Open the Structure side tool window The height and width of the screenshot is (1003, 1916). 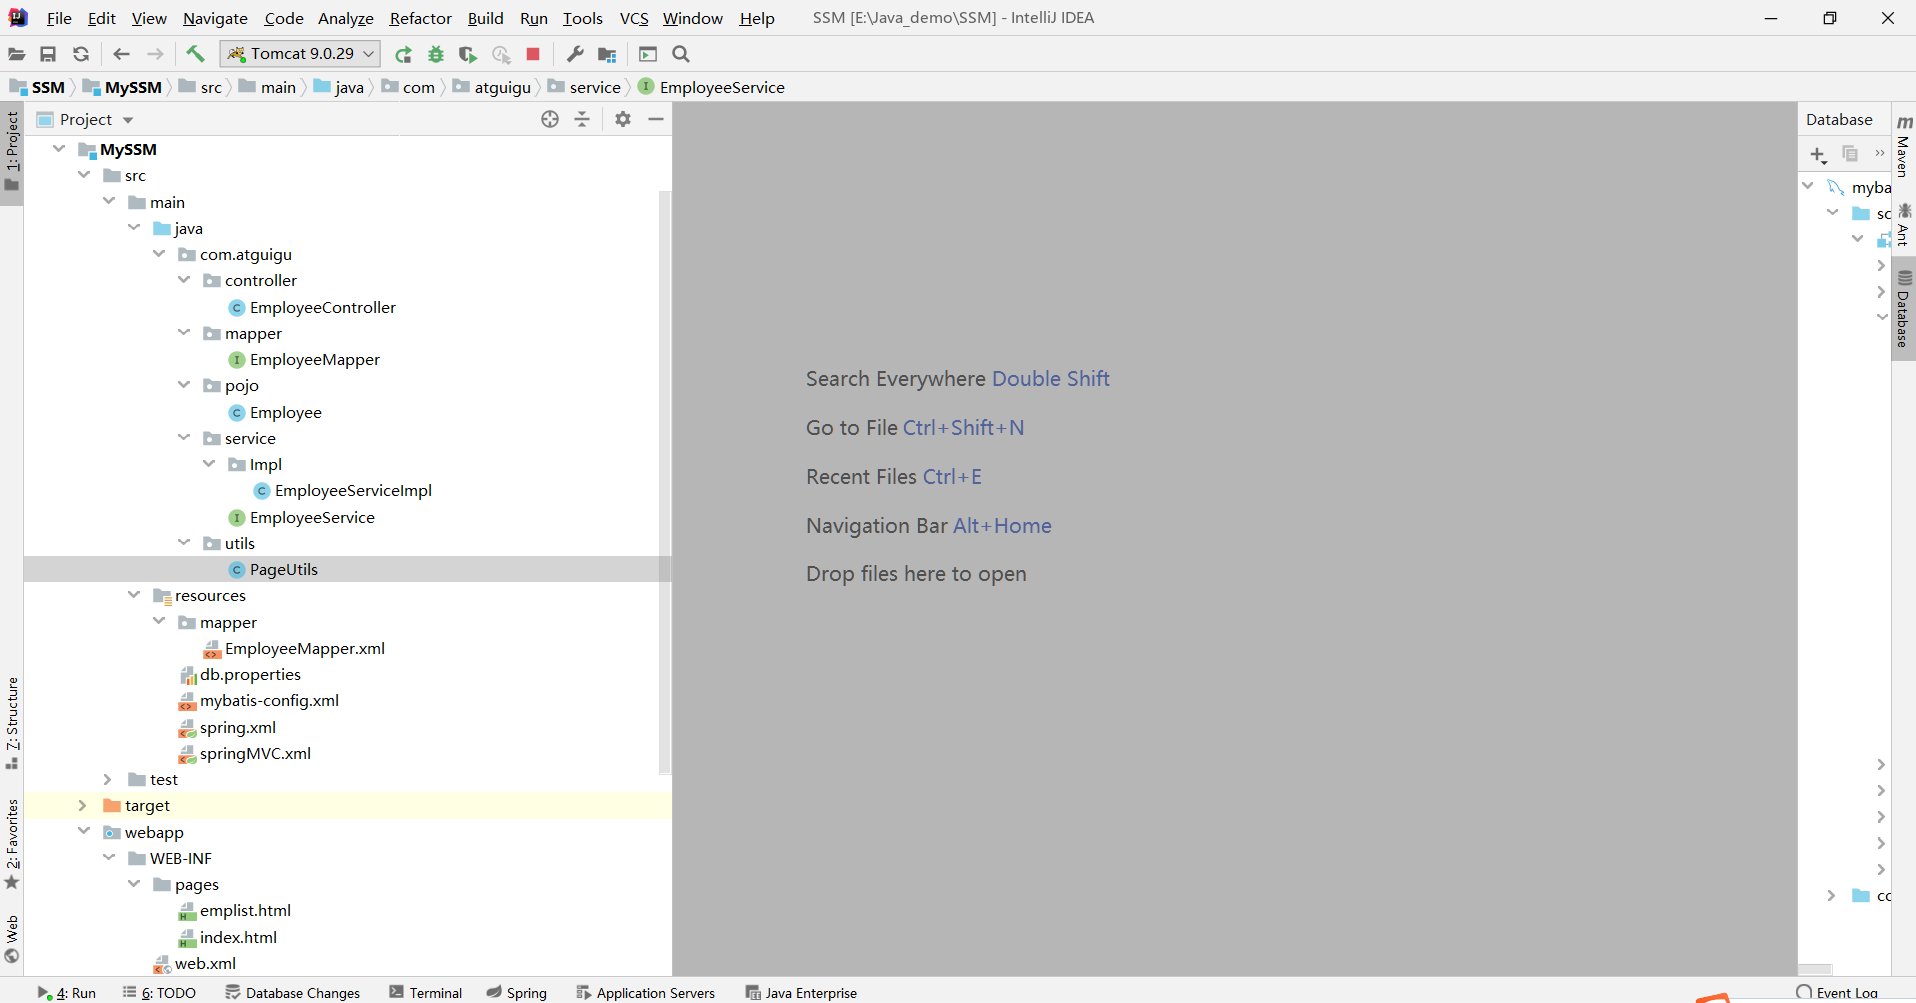pyautogui.click(x=12, y=723)
